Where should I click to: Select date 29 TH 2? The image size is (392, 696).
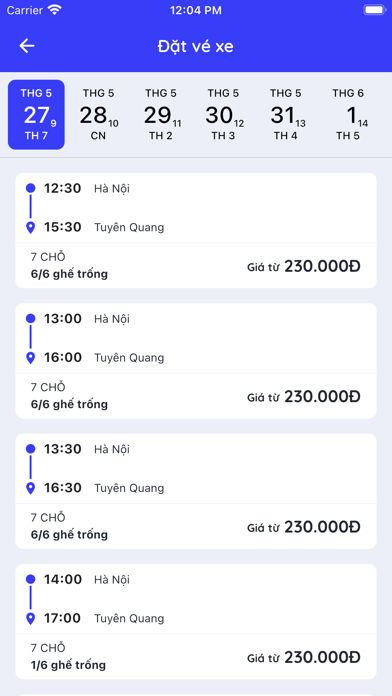tap(161, 115)
